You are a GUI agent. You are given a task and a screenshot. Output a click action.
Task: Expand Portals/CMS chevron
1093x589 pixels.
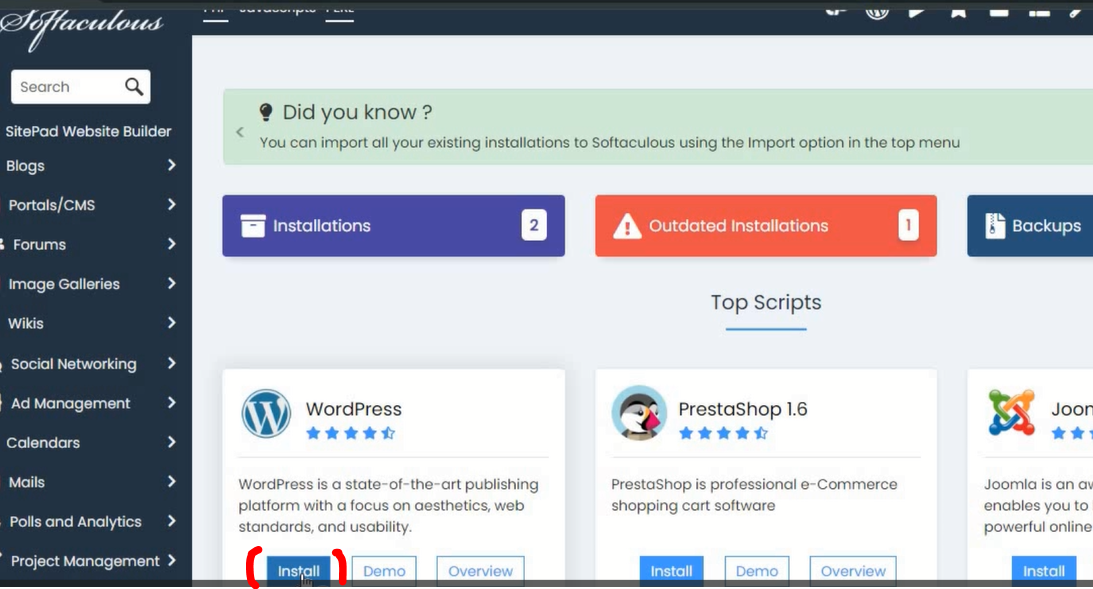[x=171, y=204]
